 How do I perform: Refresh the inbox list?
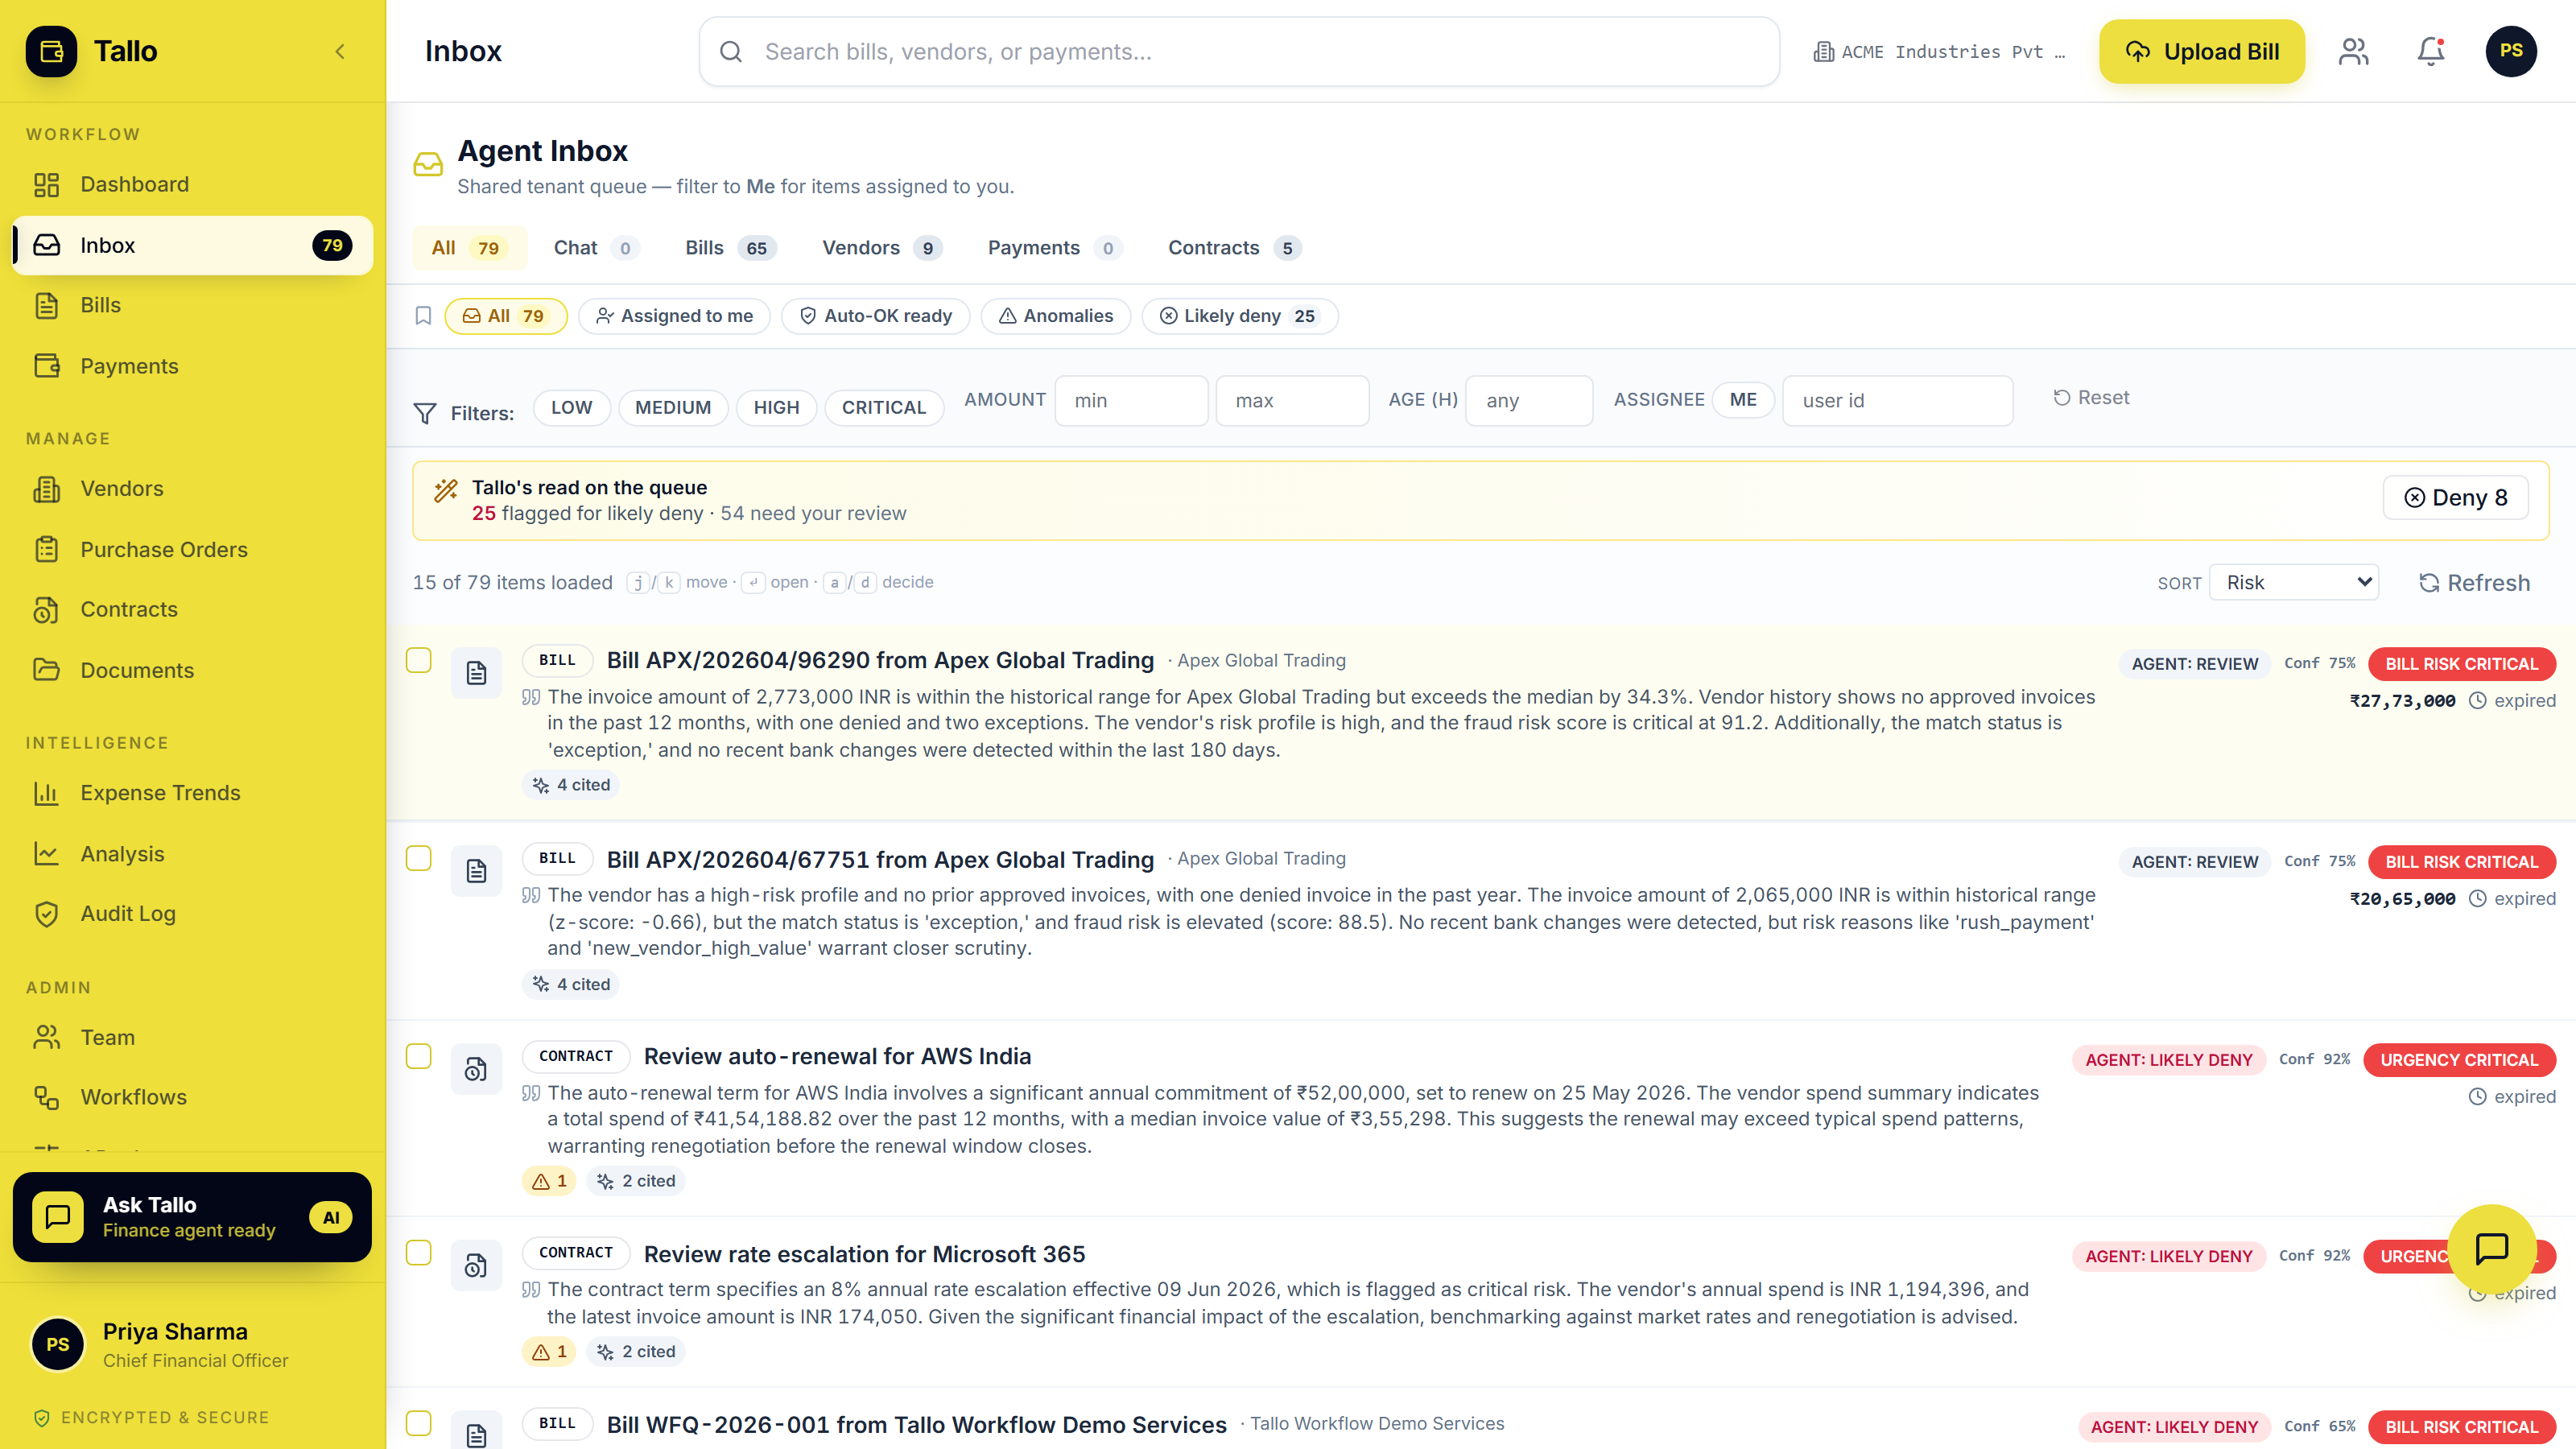click(x=2474, y=582)
